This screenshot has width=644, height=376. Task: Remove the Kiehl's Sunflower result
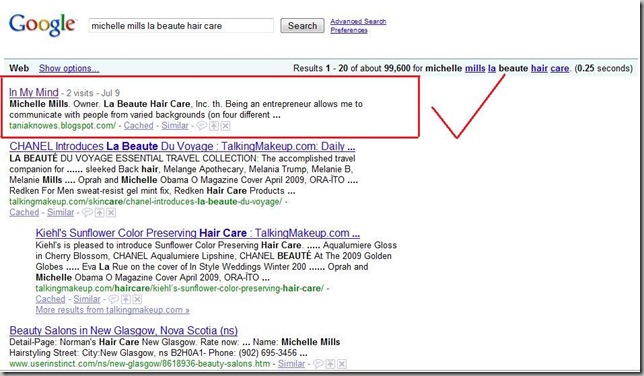coord(137,299)
